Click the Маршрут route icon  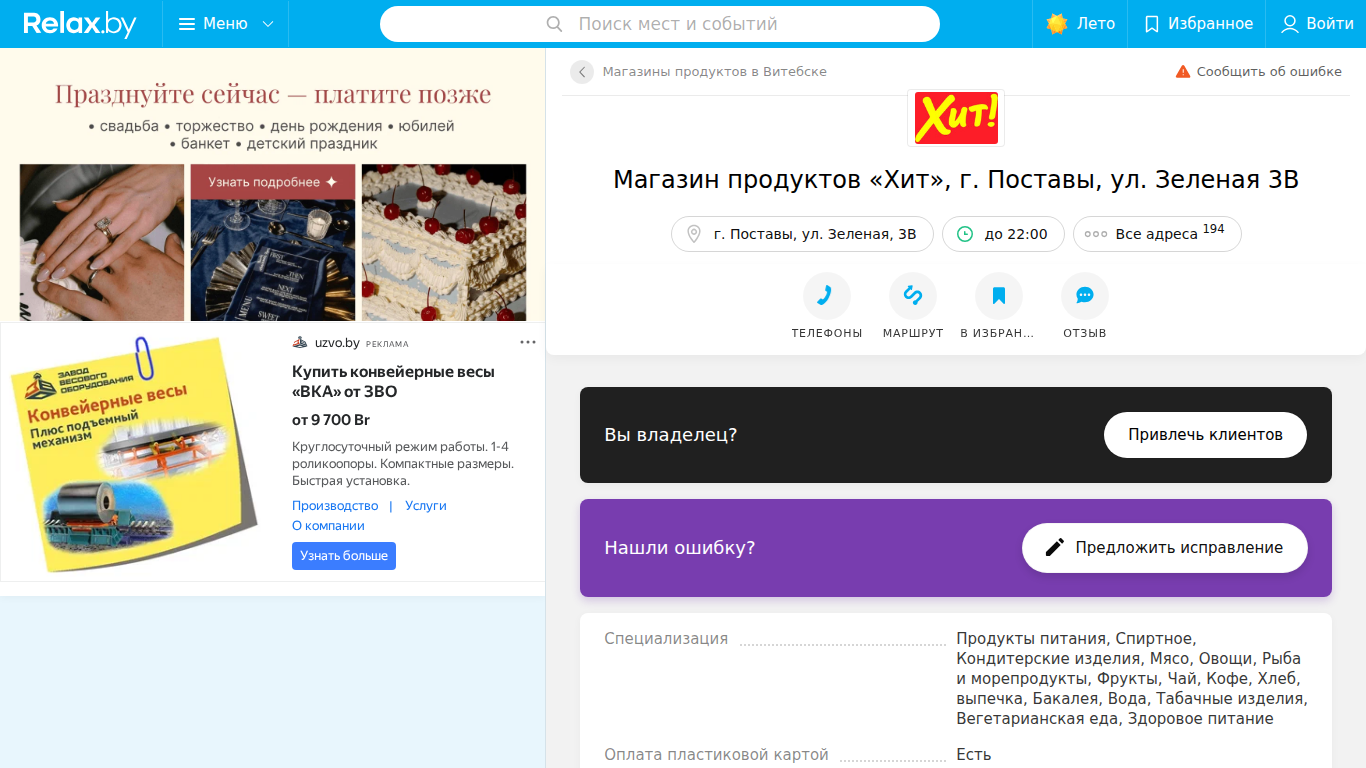coord(913,296)
